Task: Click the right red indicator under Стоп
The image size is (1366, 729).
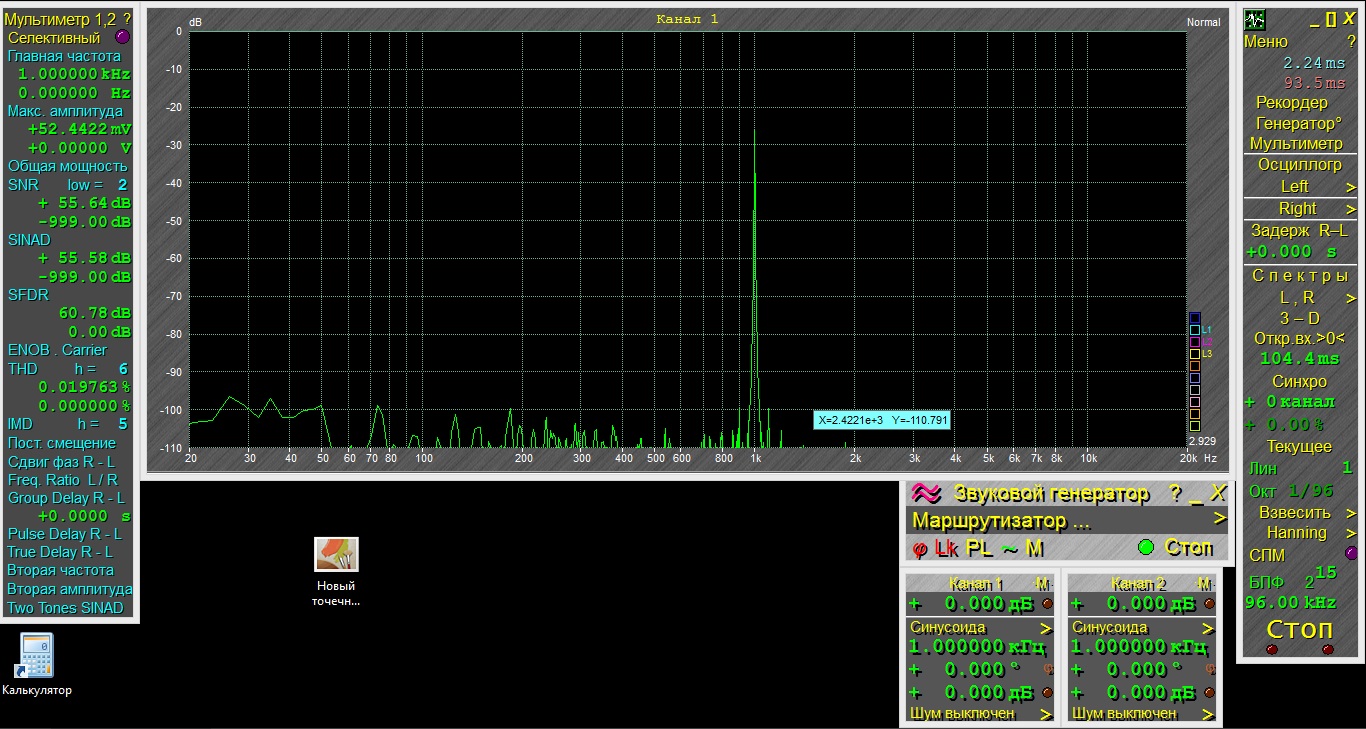Action: (x=1328, y=649)
